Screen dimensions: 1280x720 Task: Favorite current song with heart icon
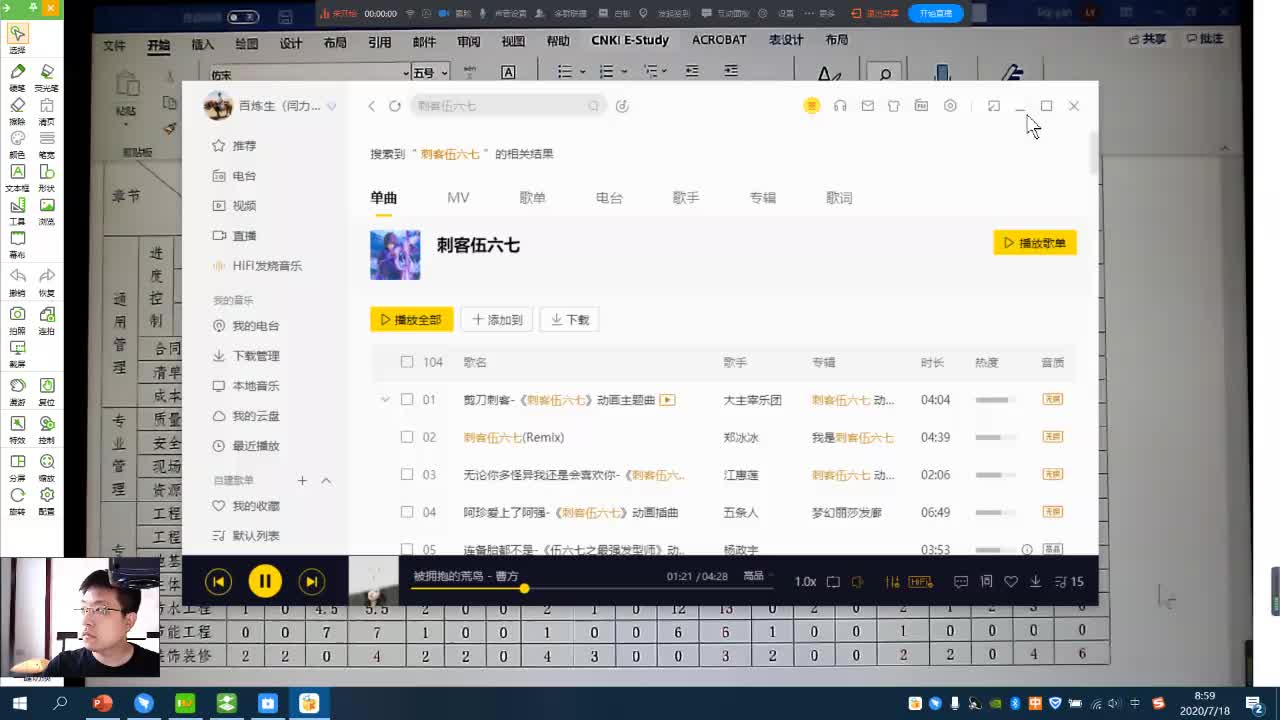(1011, 582)
